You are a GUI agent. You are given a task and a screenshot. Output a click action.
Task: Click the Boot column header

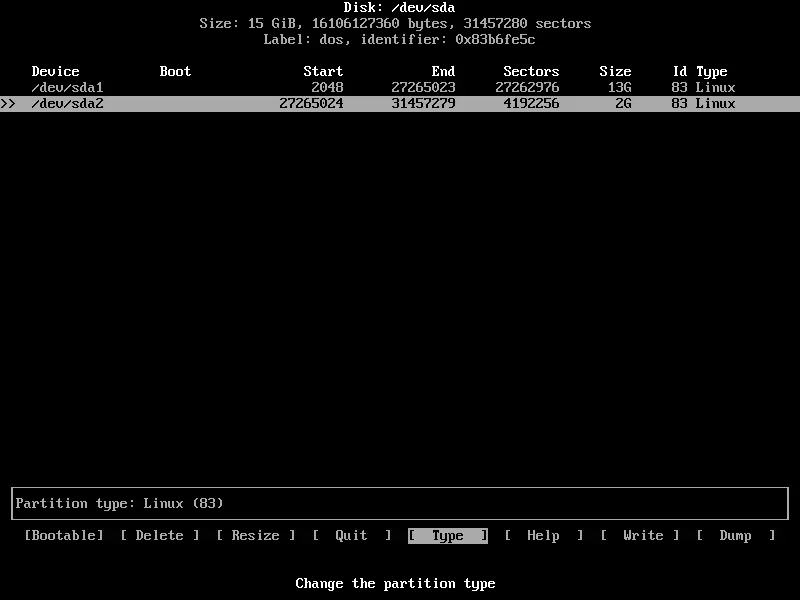pyautogui.click(x=175, y=71)
